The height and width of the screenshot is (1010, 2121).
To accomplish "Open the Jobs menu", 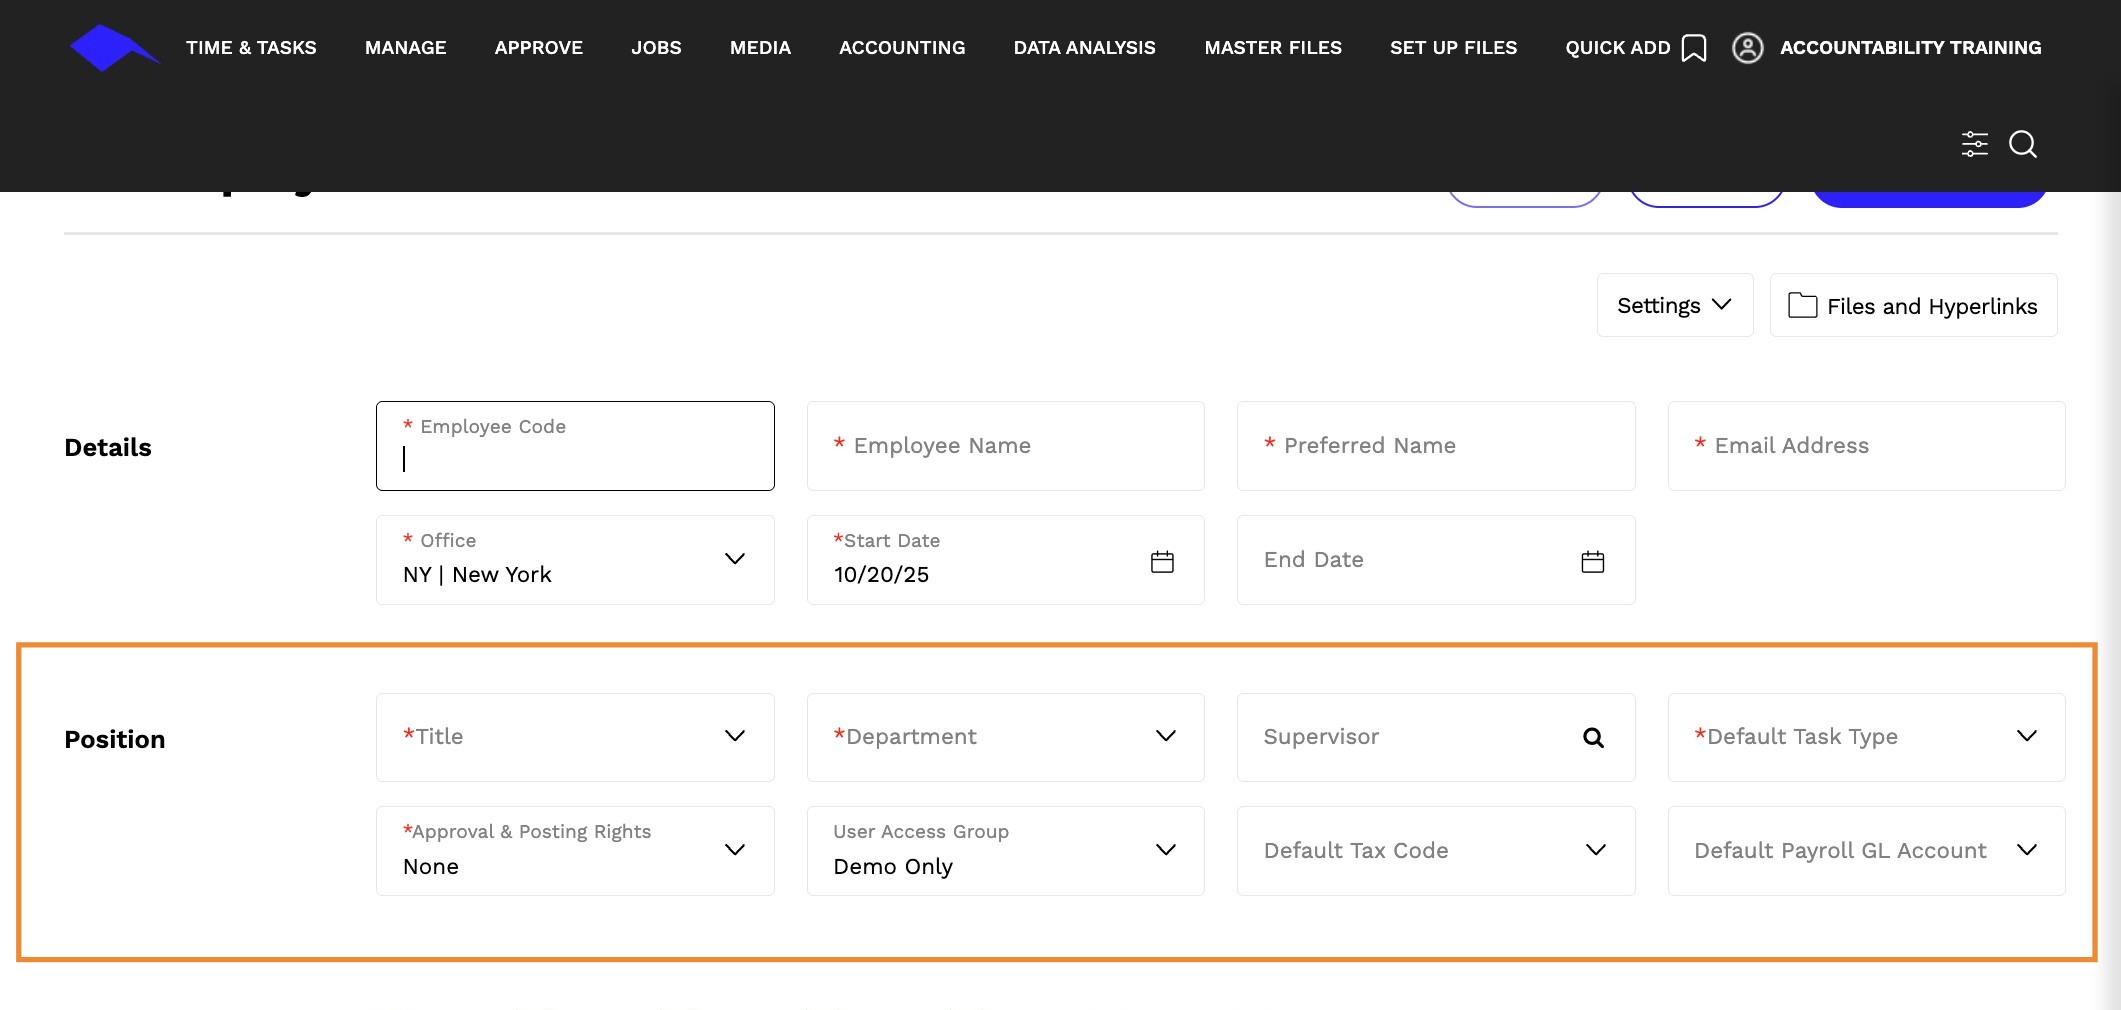I will tap(656, 48).
